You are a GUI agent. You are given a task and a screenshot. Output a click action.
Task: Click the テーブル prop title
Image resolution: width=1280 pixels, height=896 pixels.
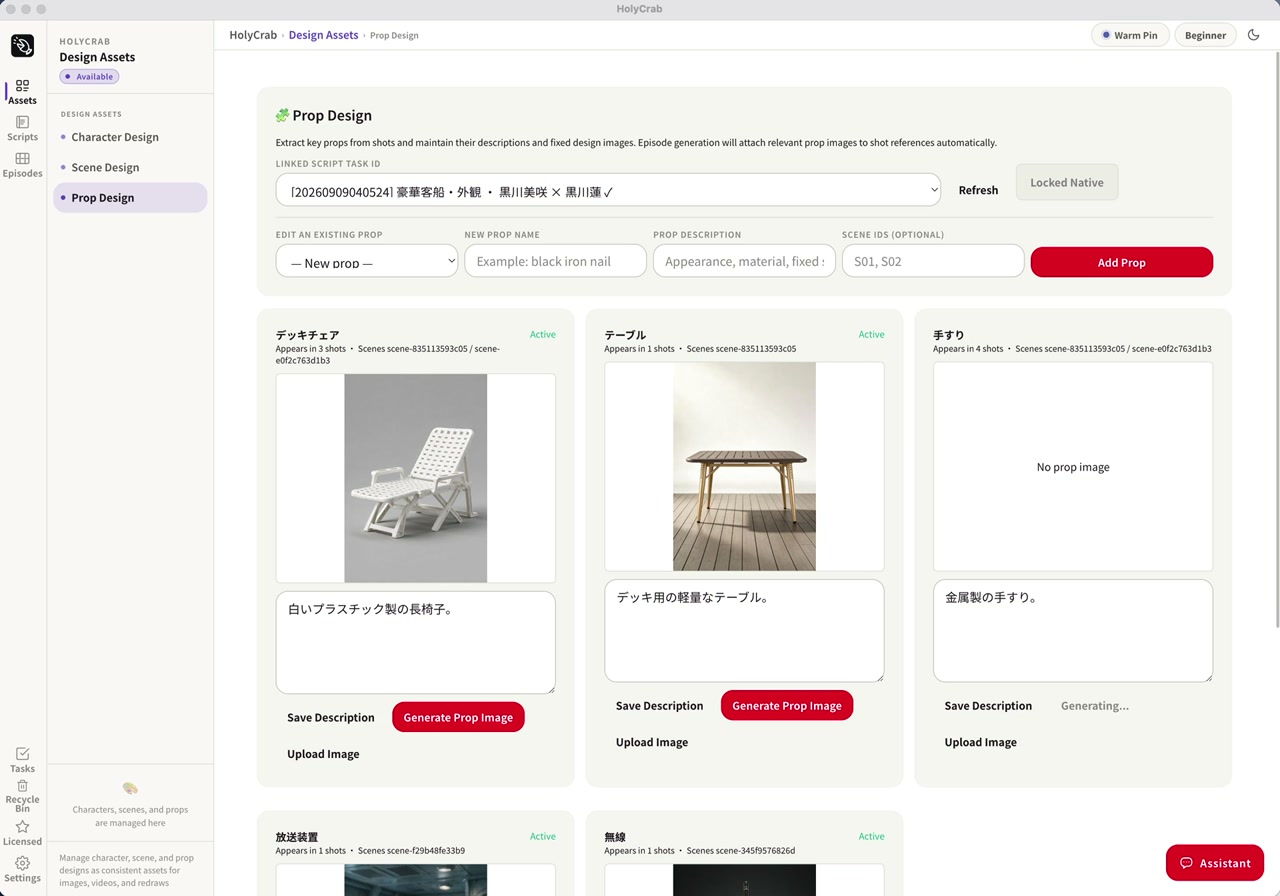click(x=626, y=335)
